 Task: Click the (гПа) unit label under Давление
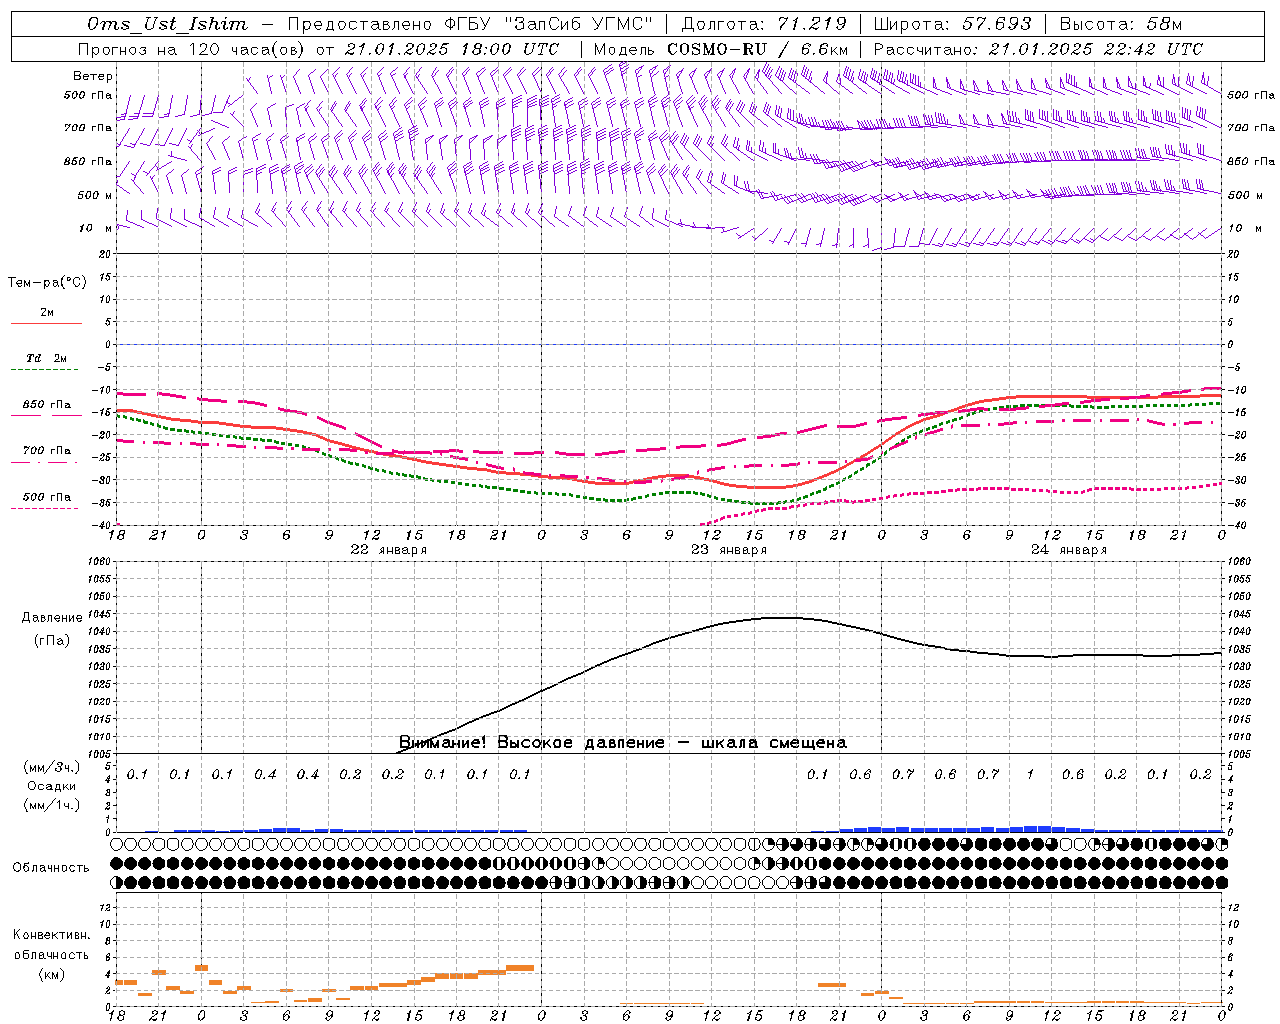[52, 641]
